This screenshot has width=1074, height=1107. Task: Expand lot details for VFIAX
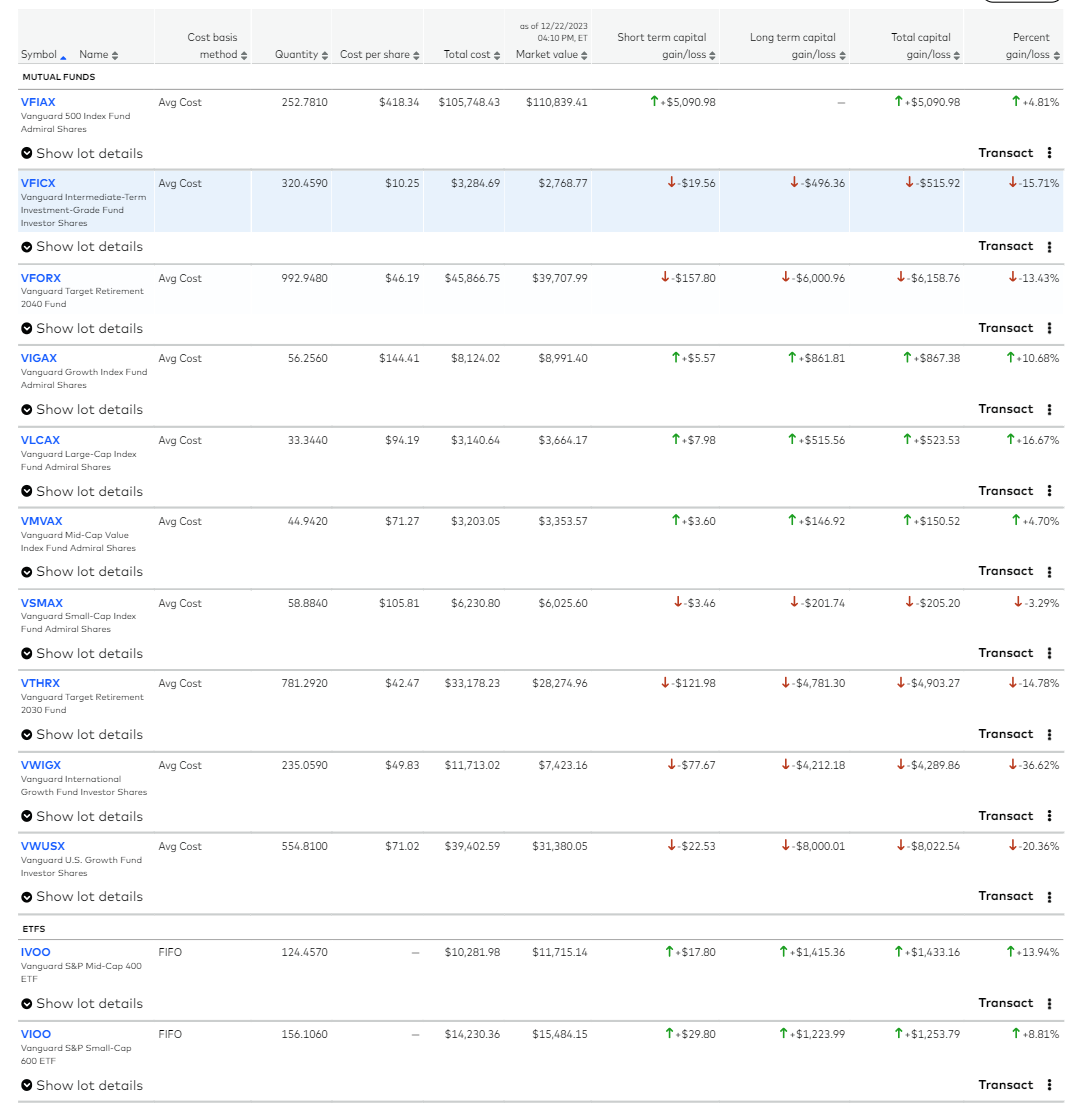82,153
